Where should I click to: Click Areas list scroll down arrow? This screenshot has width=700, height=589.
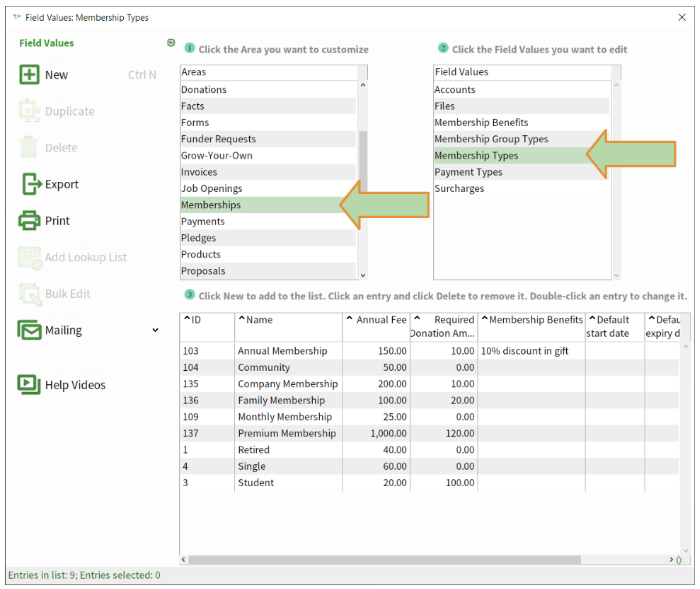tap(363, 276)
